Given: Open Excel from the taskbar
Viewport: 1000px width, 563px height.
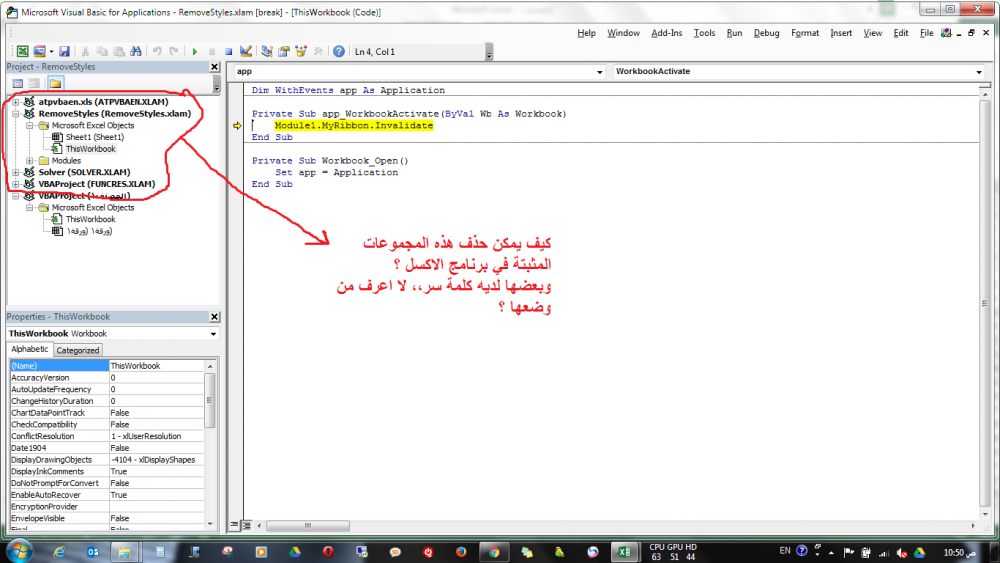Looking at the screenshot, I should click(625, 552).
